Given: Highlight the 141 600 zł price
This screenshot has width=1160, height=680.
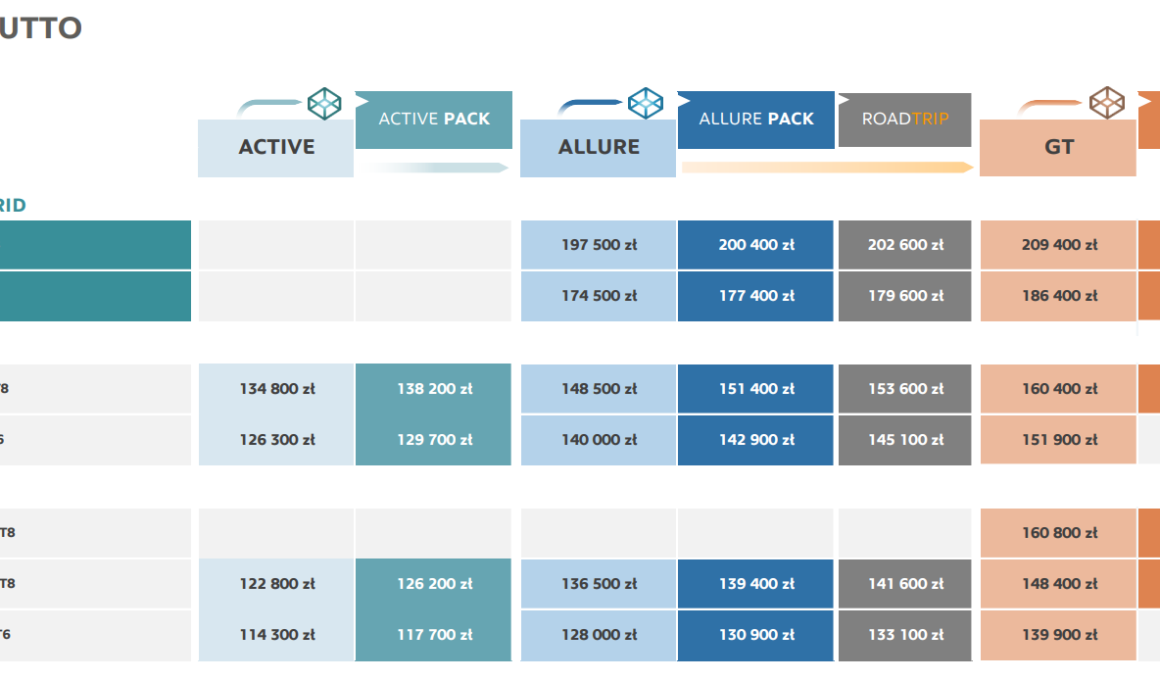Looking at the screenshot, I should coord(905,584).
